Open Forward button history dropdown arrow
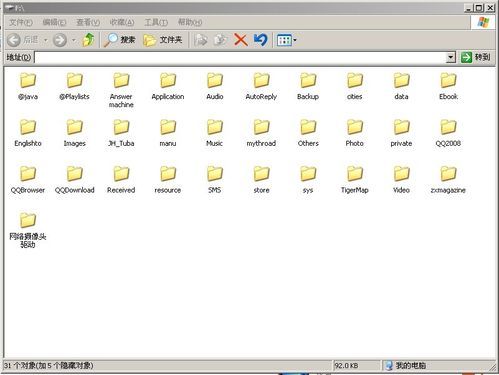This screenshot has width=499, height=375. 74,40
